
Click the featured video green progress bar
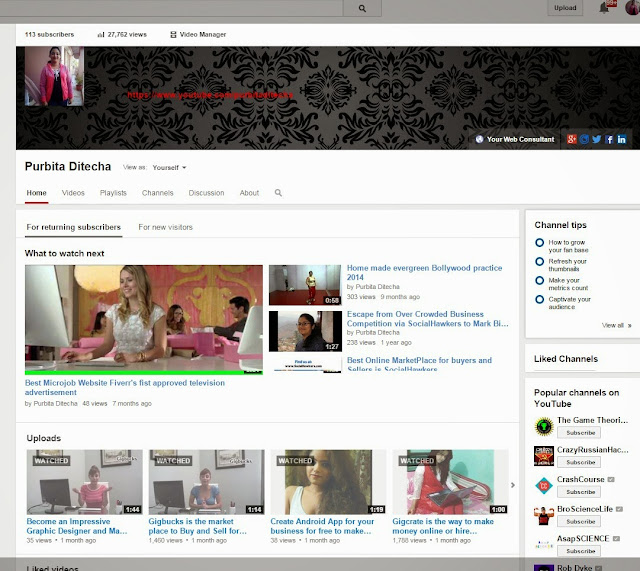pyautogui.click(x=144, y=373)
